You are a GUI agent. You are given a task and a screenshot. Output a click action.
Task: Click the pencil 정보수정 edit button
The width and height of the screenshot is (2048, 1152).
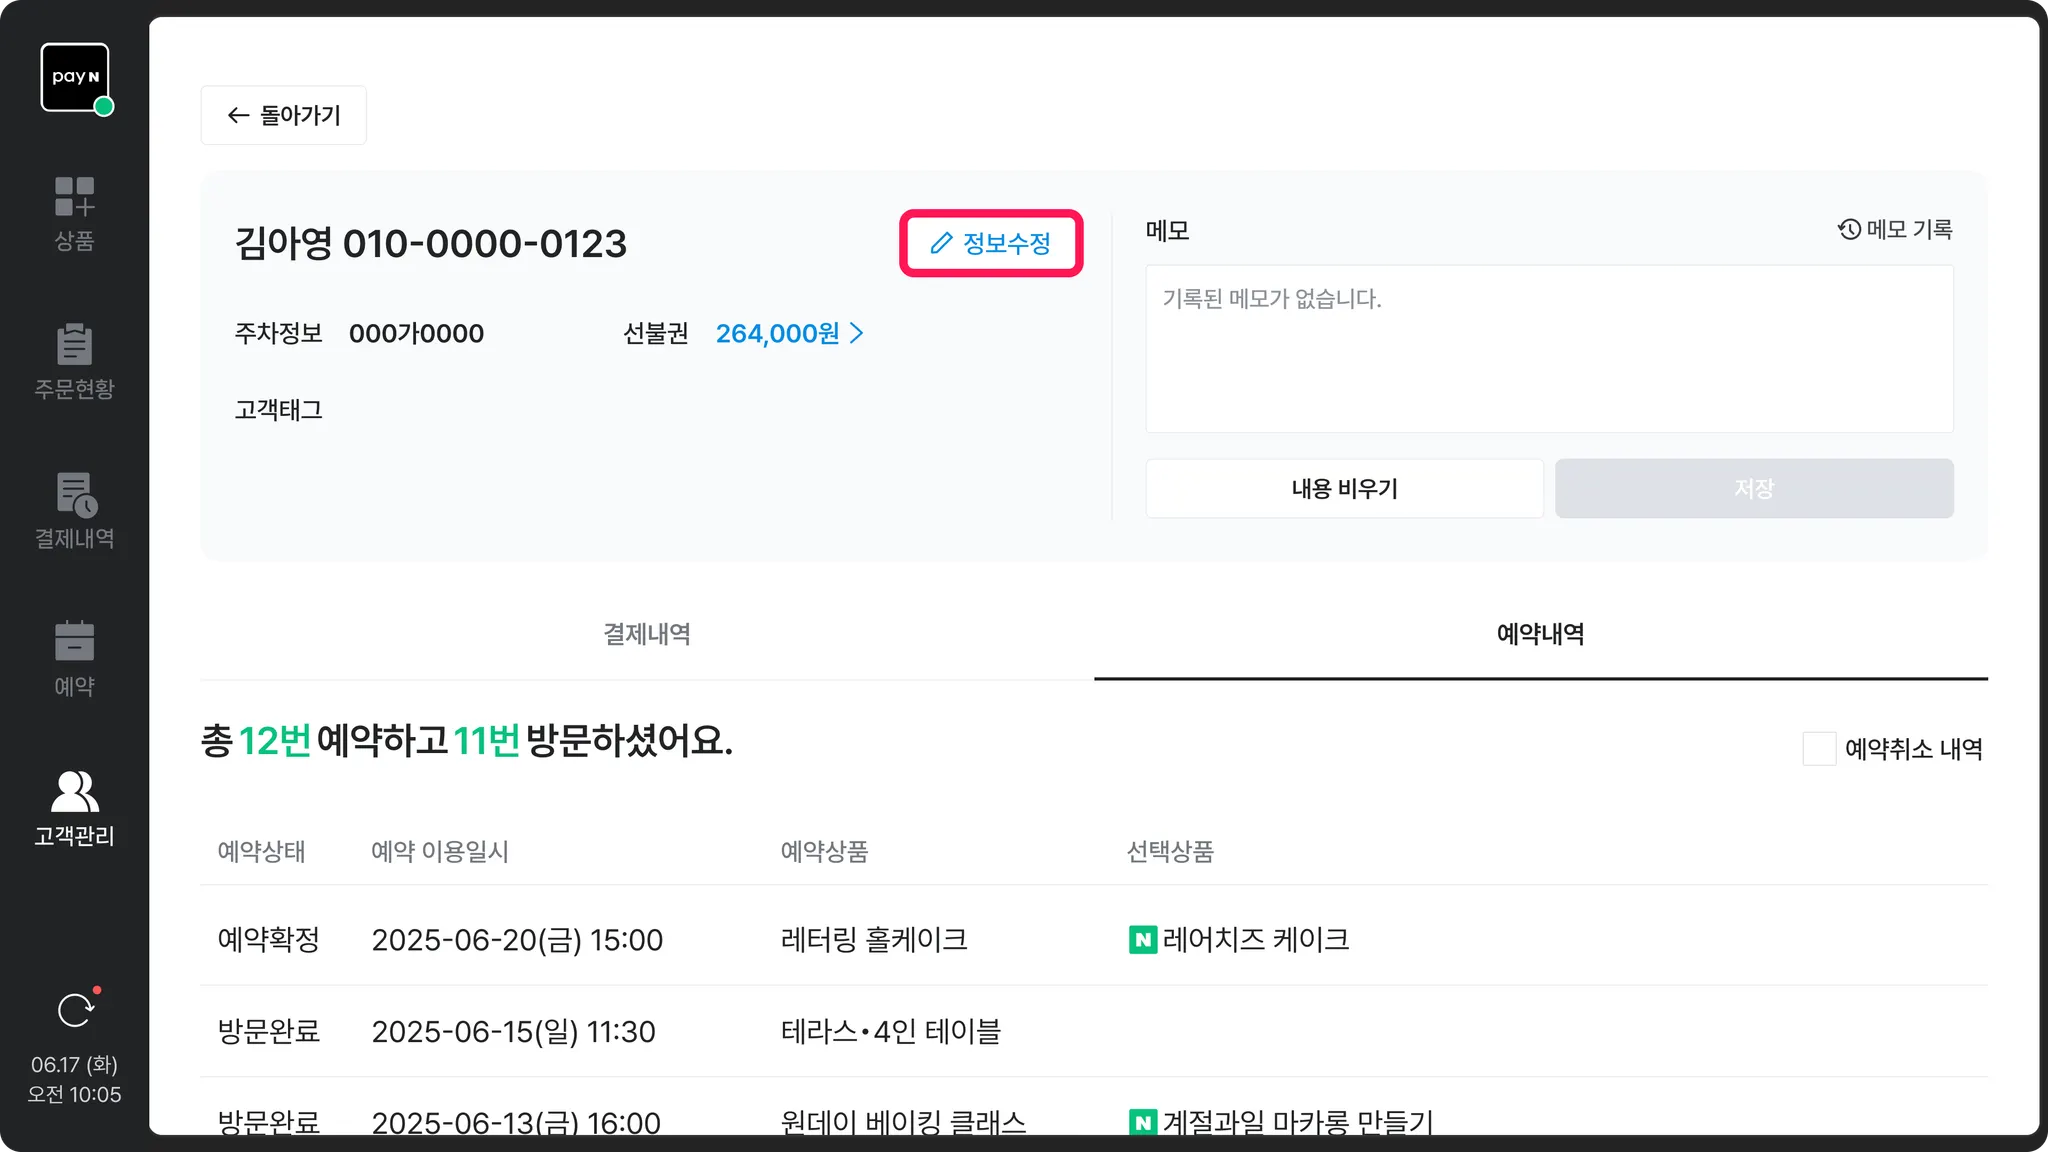991,243
